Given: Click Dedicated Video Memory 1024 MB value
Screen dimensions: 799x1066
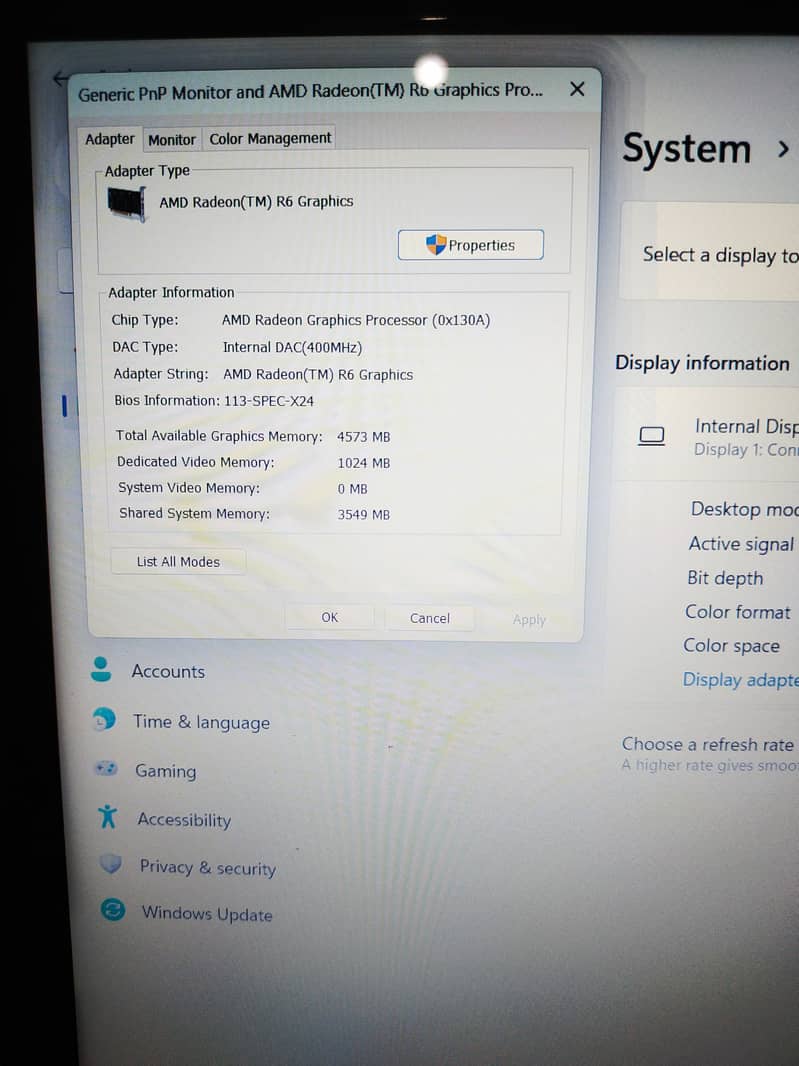Looking at the screenshot, I should (x=364, y=463).
